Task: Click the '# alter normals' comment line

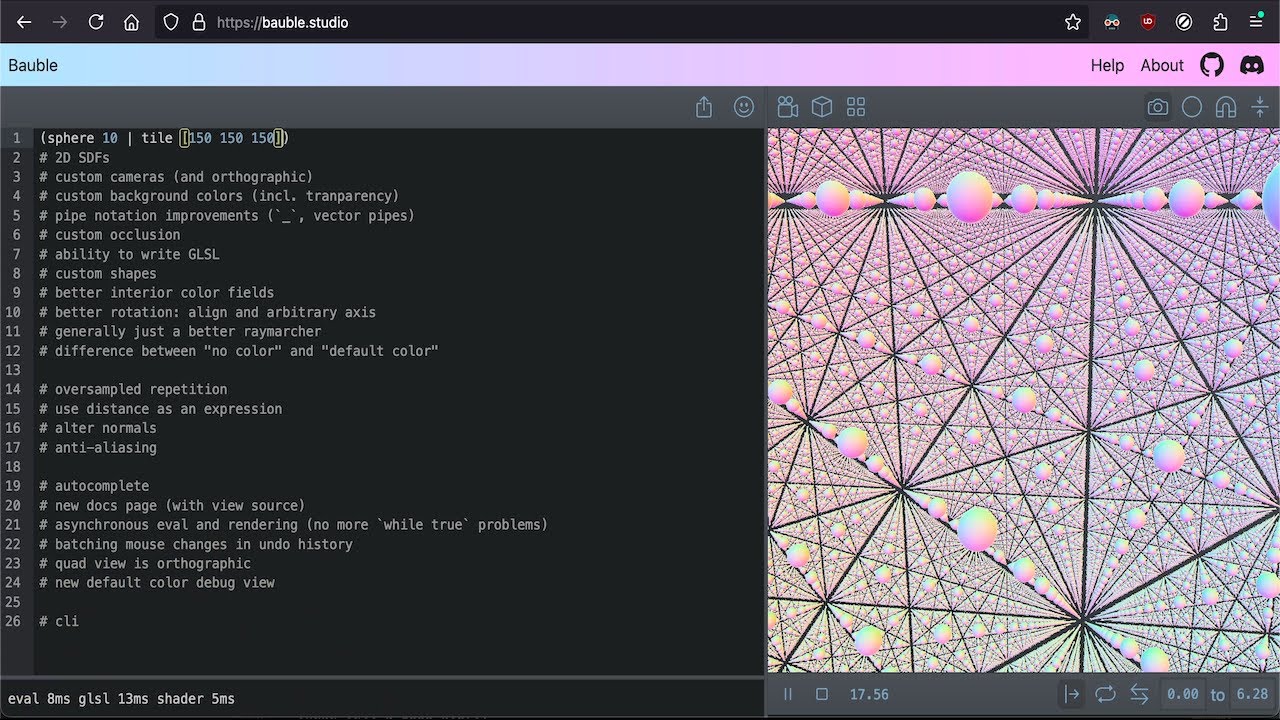Action: pyautogui.click(x=98, y=428)
